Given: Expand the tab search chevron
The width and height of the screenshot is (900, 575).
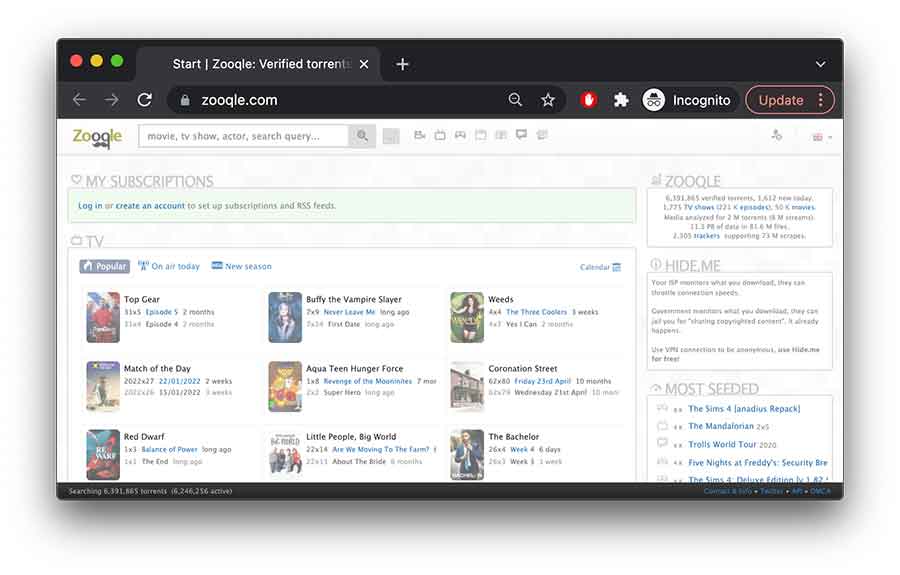Looking at the screenshot, I should [820, 64].
